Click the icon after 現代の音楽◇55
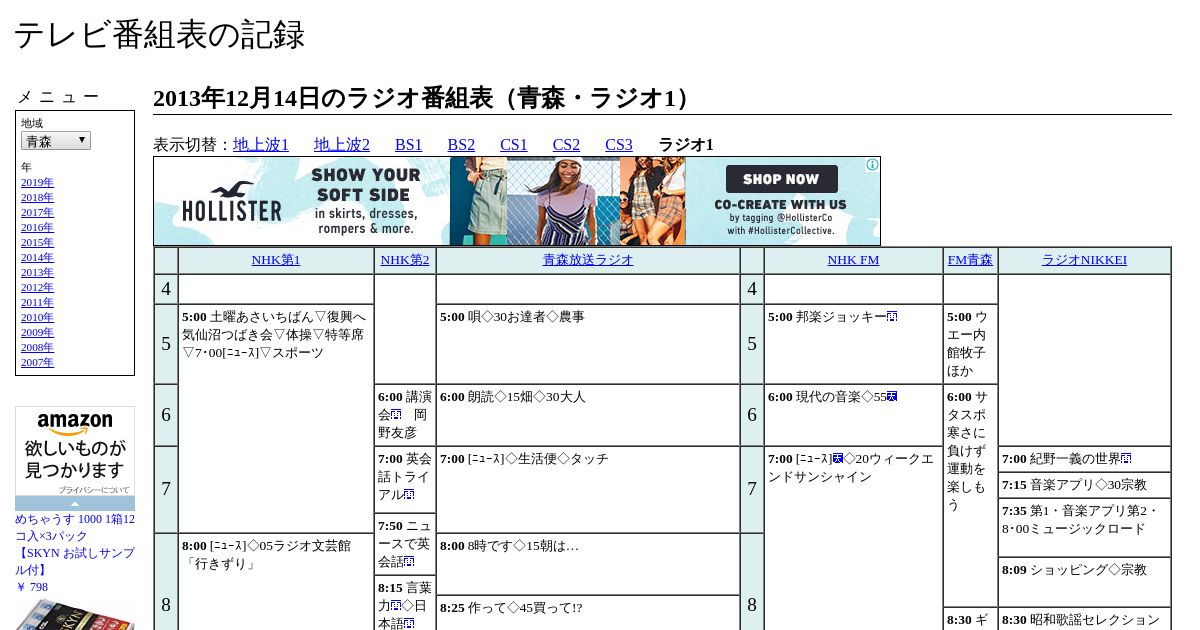 pos(892,397)
